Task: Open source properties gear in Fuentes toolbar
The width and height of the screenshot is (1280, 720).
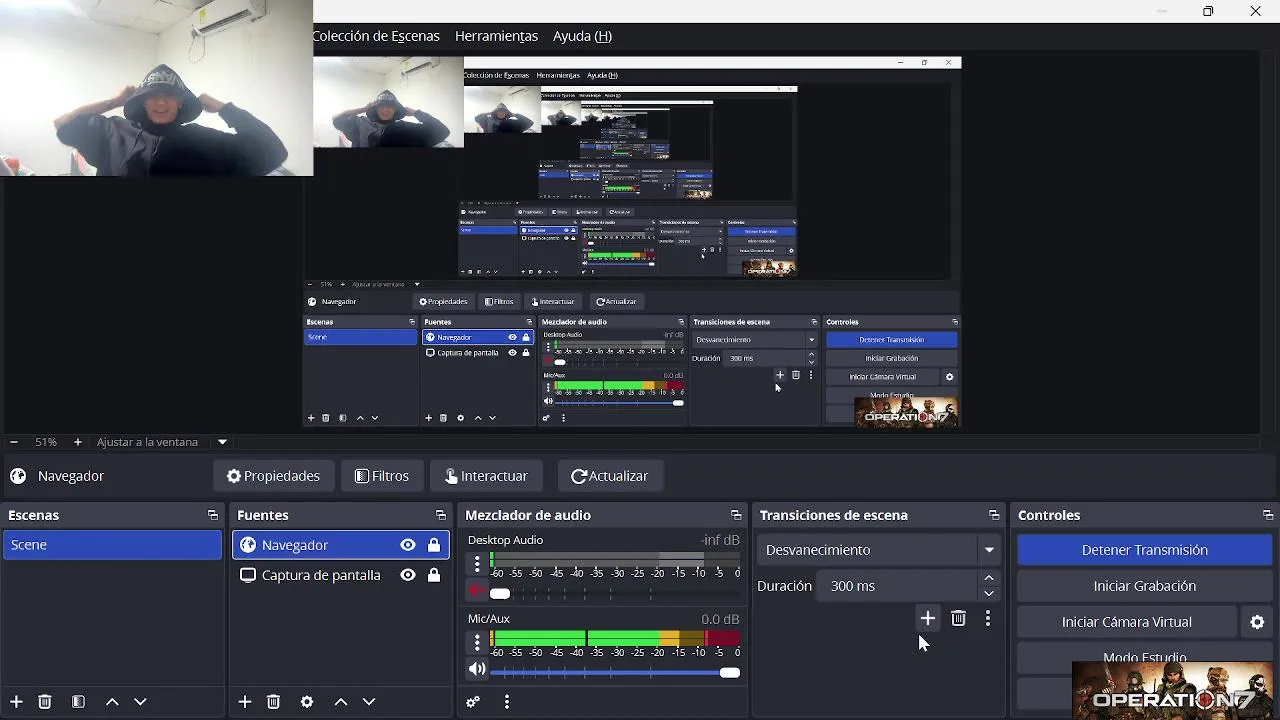Action: coord(307,702)
